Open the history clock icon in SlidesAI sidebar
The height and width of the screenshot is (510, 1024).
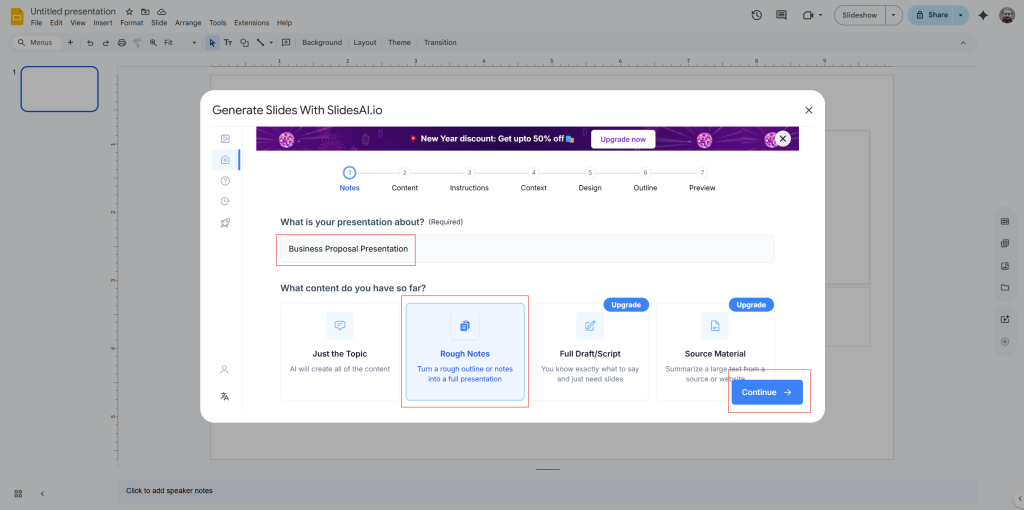point(225,201)
